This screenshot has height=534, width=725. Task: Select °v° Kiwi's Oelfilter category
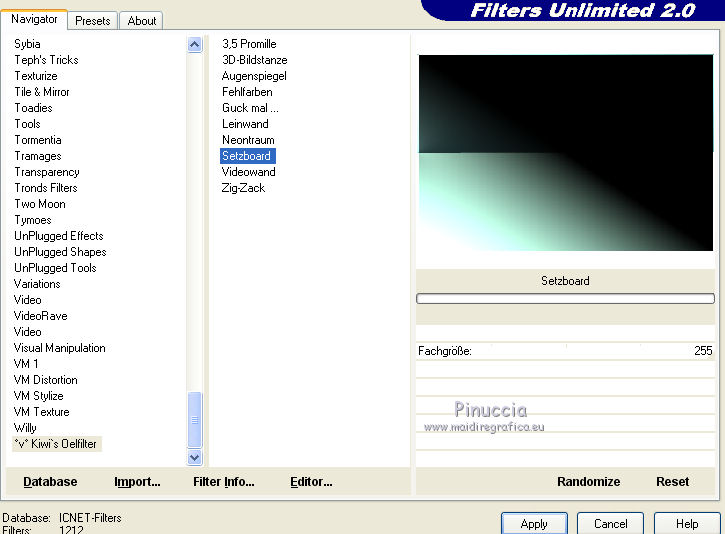coord(56,444)
